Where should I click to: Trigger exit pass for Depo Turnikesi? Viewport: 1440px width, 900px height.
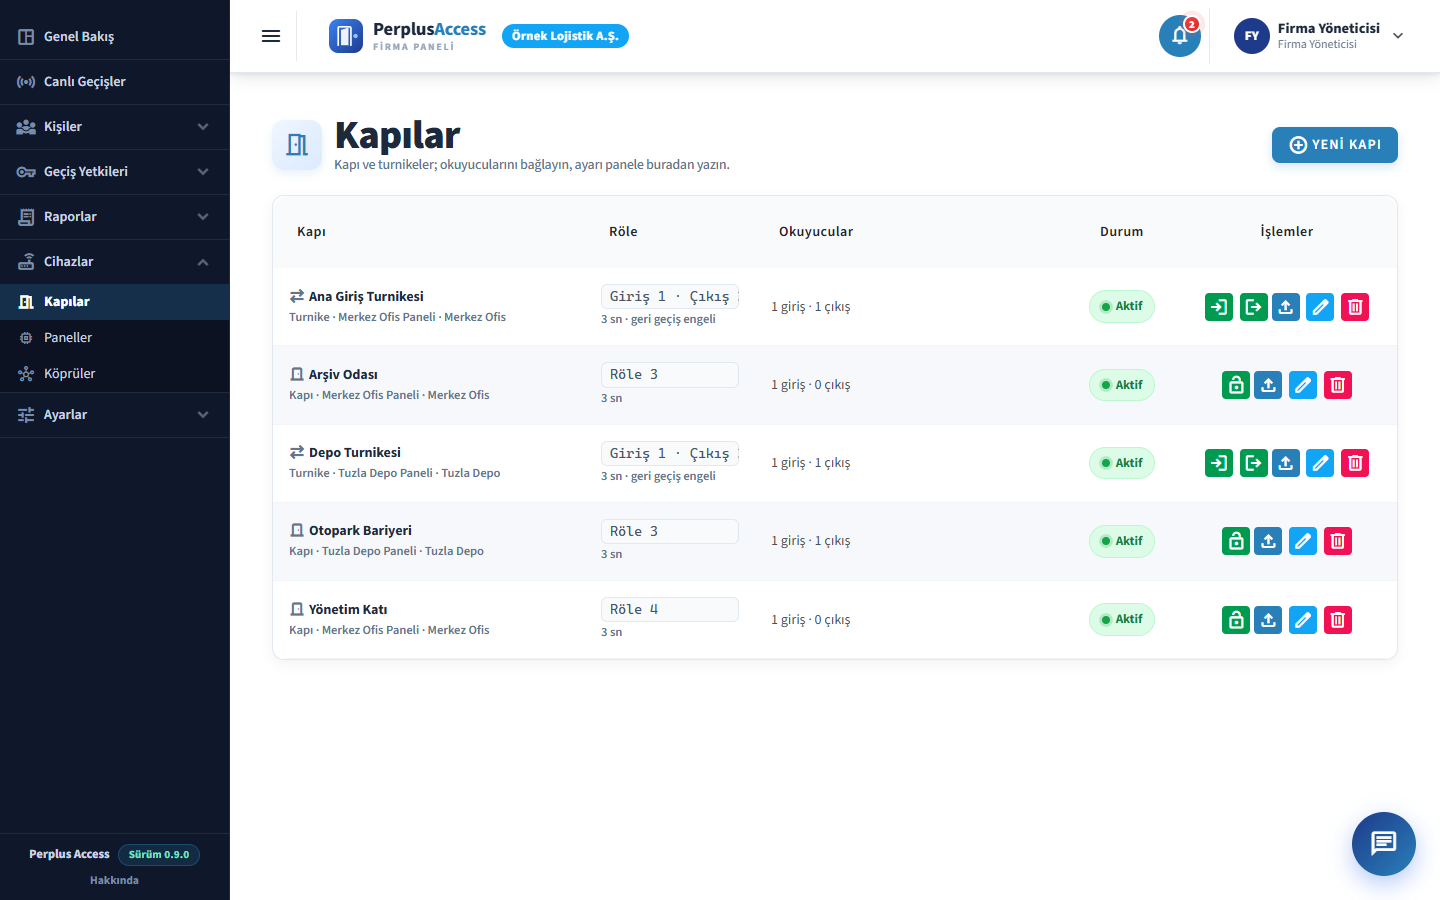tap(1253, 463)
